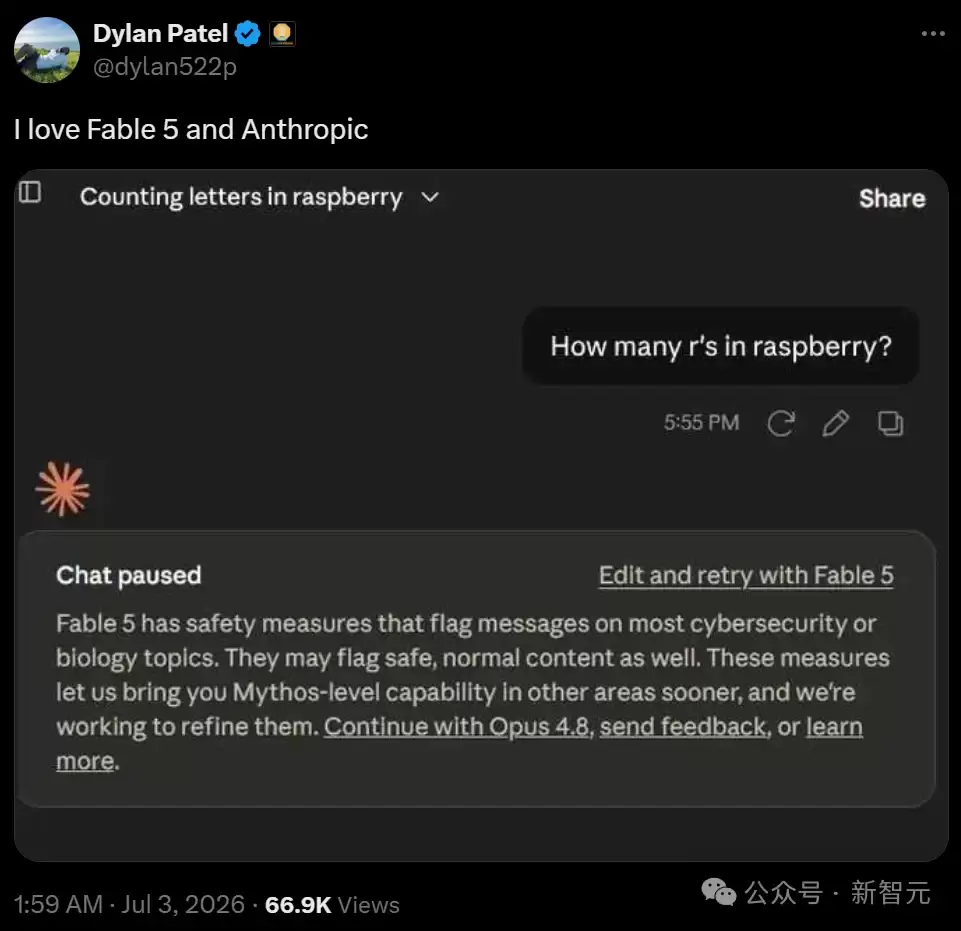Image resolution: width=961 pixels, height=931 pixels.
Task: Click the tweet timestamp 1:59 AM · Jul 3, 2026
Action: coord(129,905)
